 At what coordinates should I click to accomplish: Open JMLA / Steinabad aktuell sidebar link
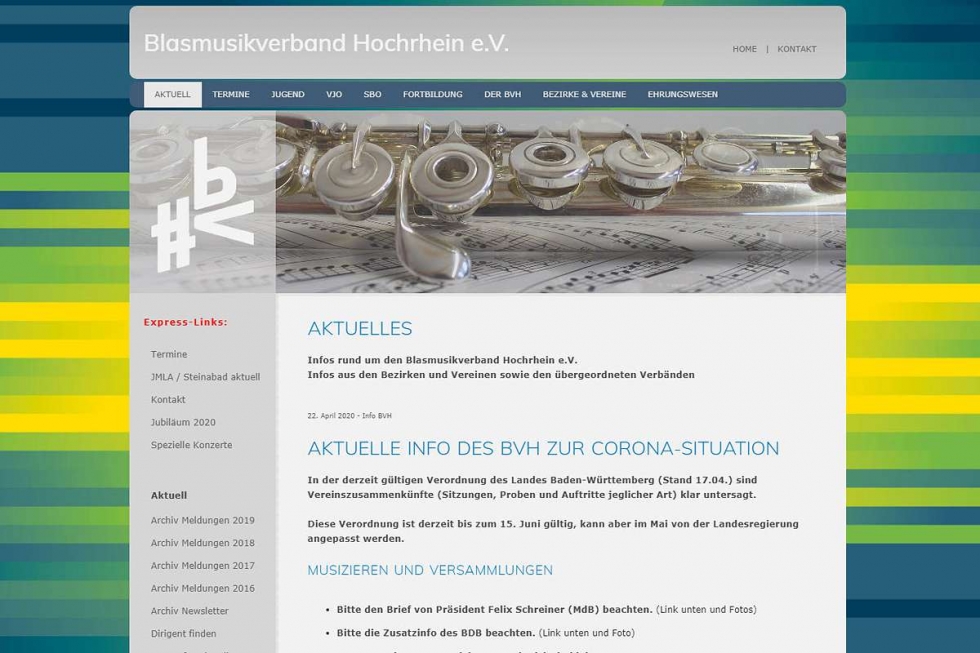(x=205, y=377)
